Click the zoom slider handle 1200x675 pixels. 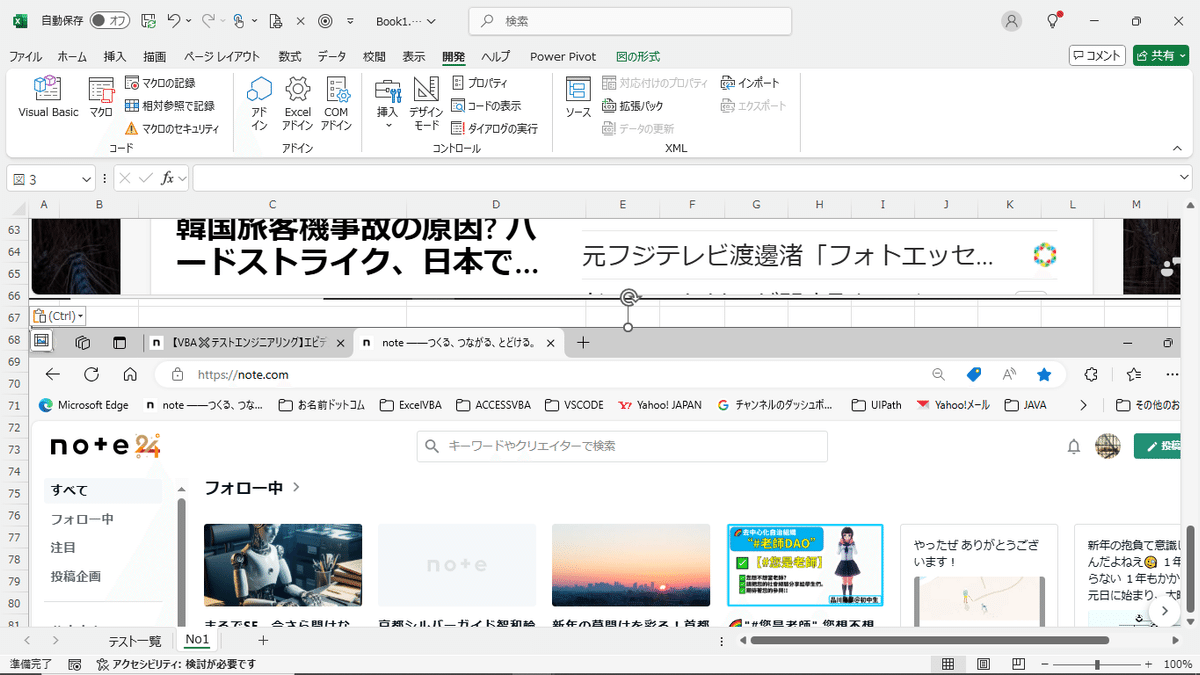(x=1097, y=664)
